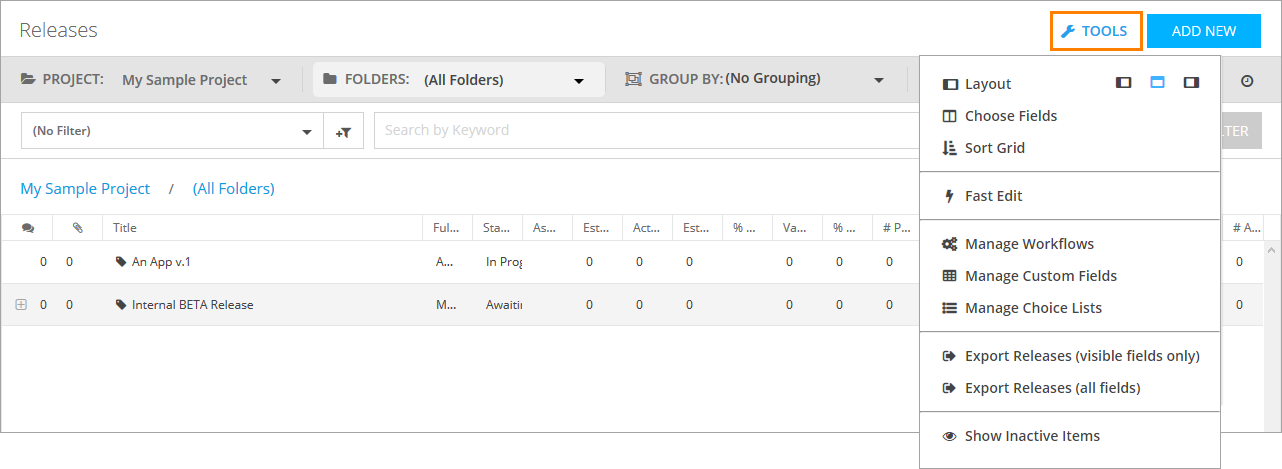Choose Export Releases (all fields)

pyautogui.click(x=1052, y=388)
